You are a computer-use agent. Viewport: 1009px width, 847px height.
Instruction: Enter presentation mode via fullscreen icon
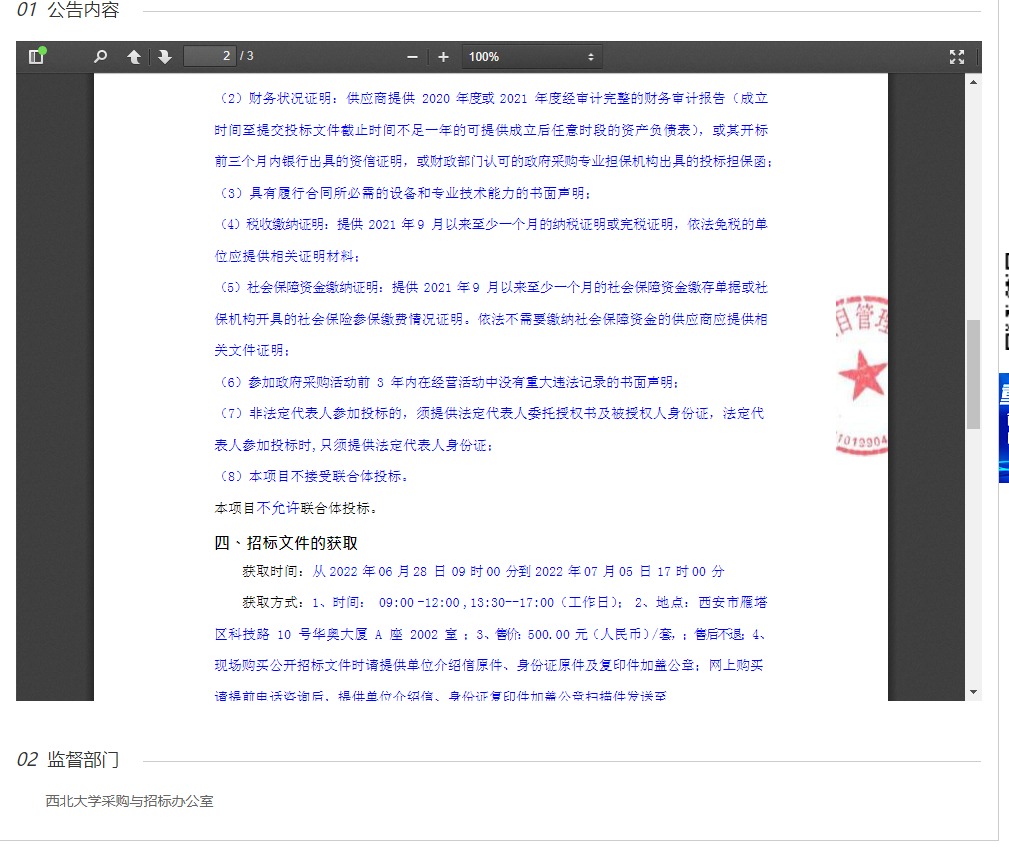pyautogui.click(x=956, y=57)
